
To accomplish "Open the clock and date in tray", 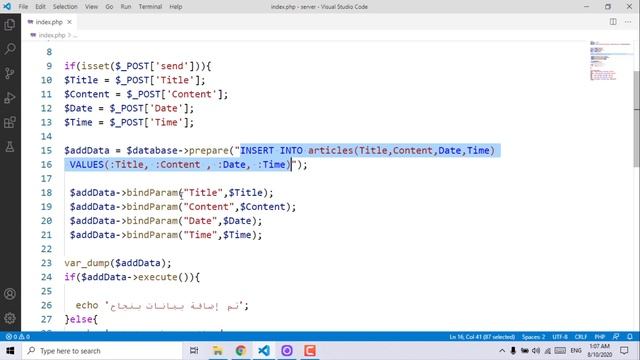I will [x=600, y=351].
